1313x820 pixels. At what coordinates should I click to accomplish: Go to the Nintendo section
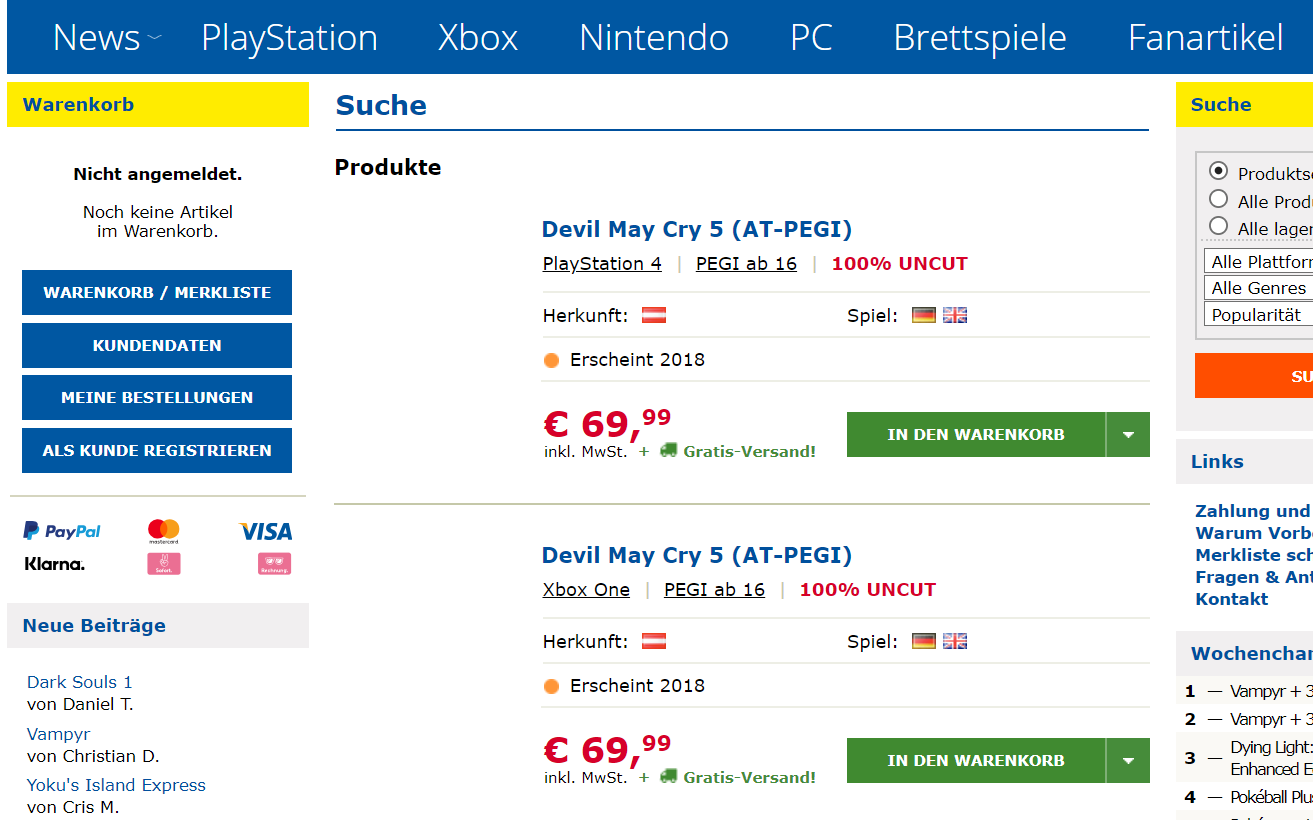pyautogui.click(x=653, y=38)
